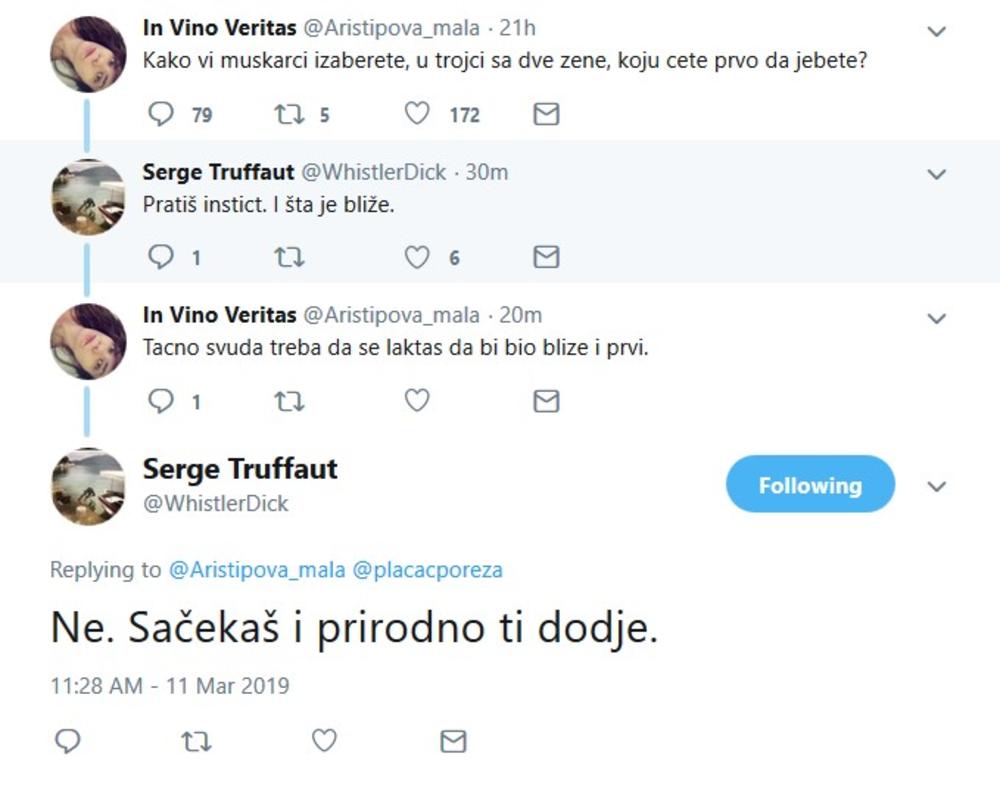Toggle the Following button for Serge Truffaut
This screenshot has height=785, width=1000.
809,485
